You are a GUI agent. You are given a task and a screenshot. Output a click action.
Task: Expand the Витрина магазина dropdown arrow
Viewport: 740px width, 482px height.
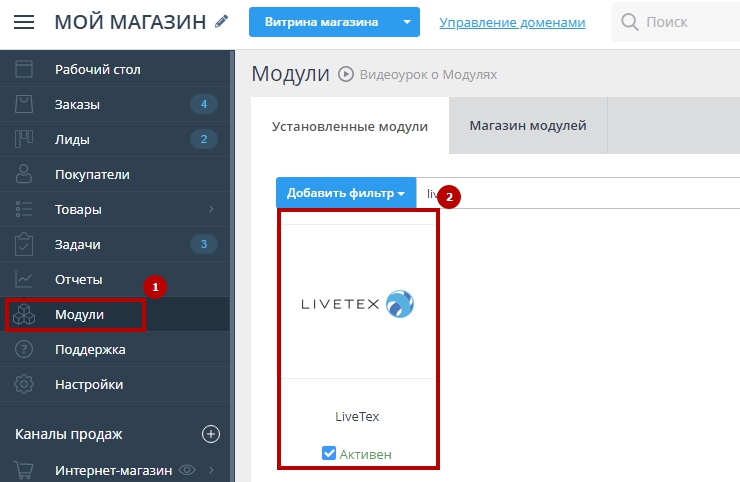click(407, 22)
